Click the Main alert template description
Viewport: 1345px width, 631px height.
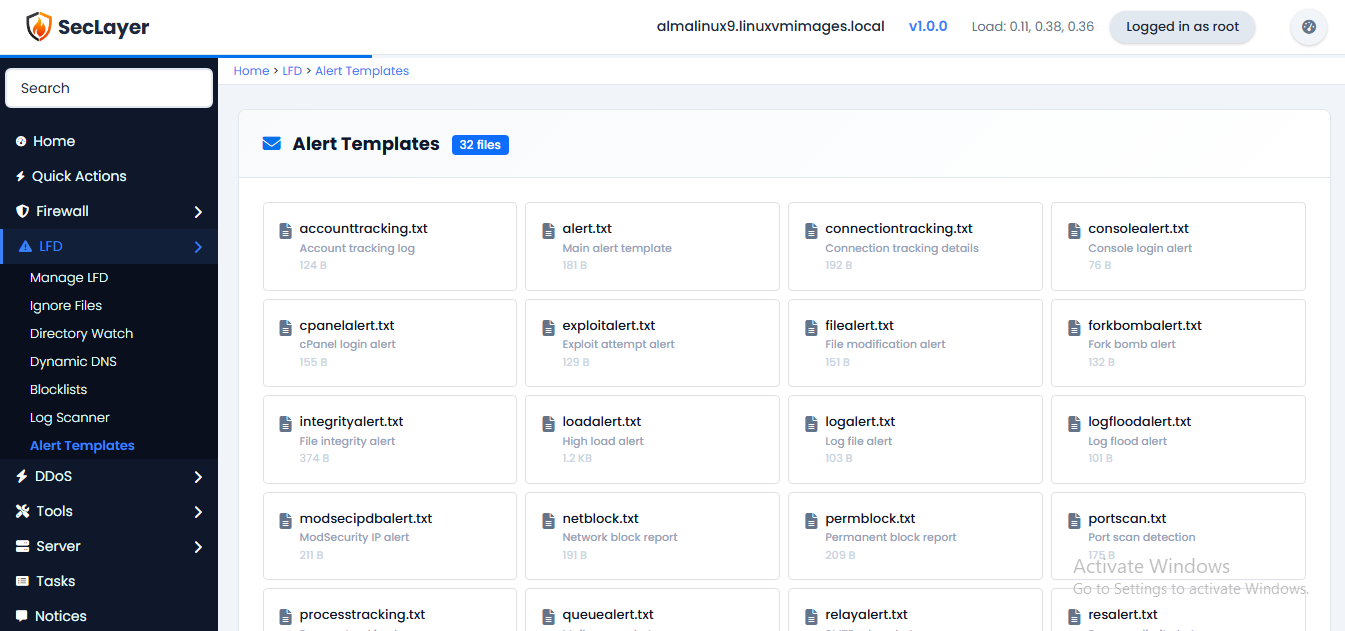click(617, 248)
